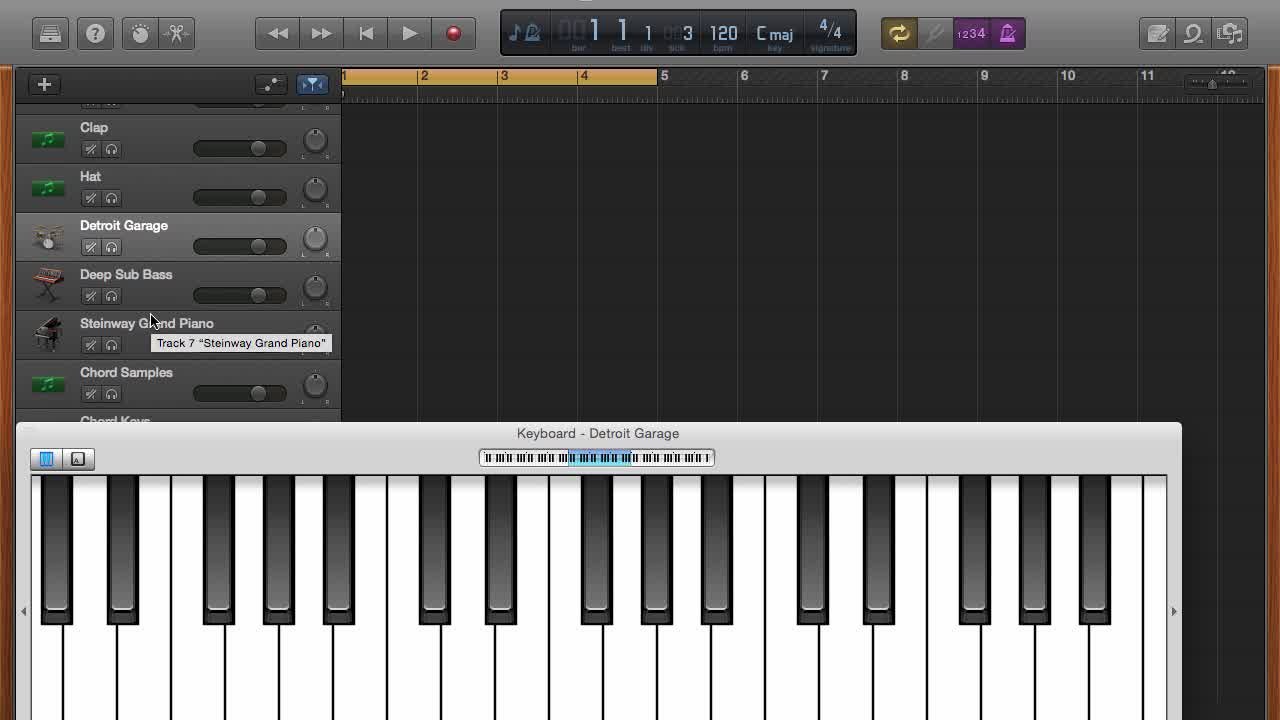Image resolution: width=1280 pixels, height=720 pixels.
Task: Select the piano keyboard view button
Action: (x=46, y=459)
